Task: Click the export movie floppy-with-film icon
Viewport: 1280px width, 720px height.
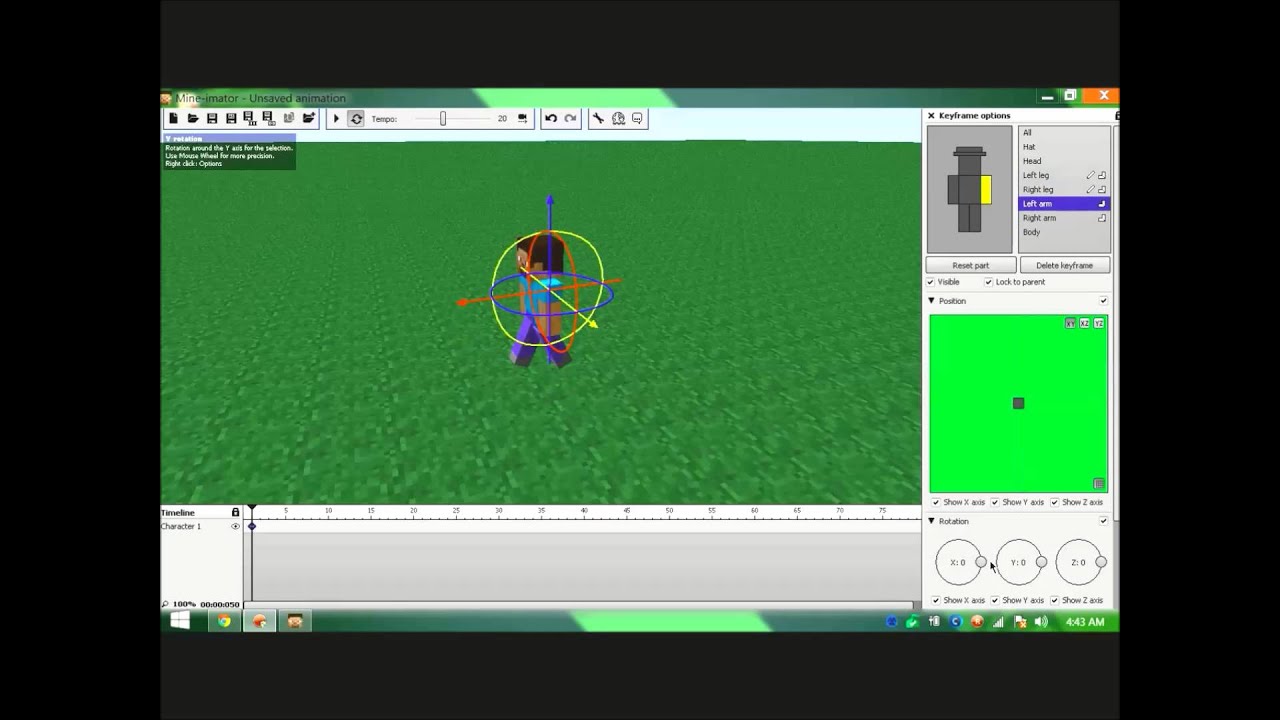Action: coord(250,118)
